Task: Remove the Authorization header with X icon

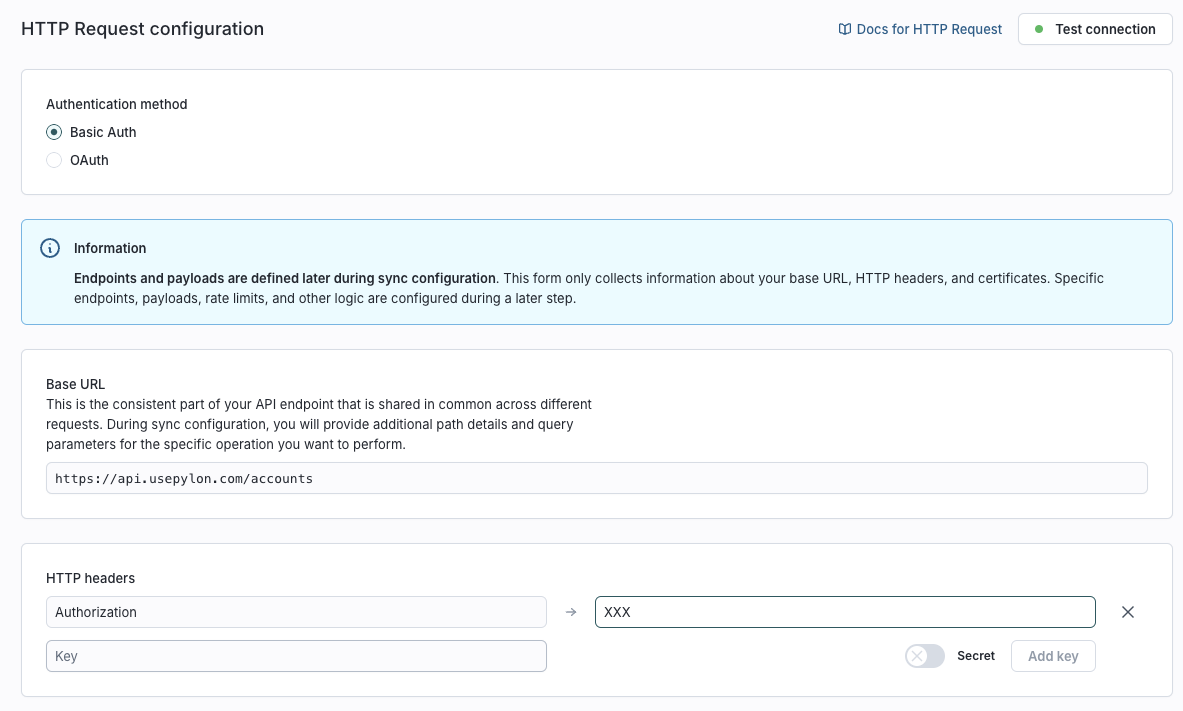Action: coord(1128,612)
